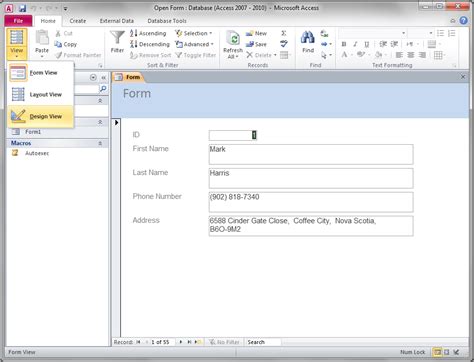The width and height of the screenshot is (474, 362).
Task: Open the font size combo box
Action: pos(420,33)
